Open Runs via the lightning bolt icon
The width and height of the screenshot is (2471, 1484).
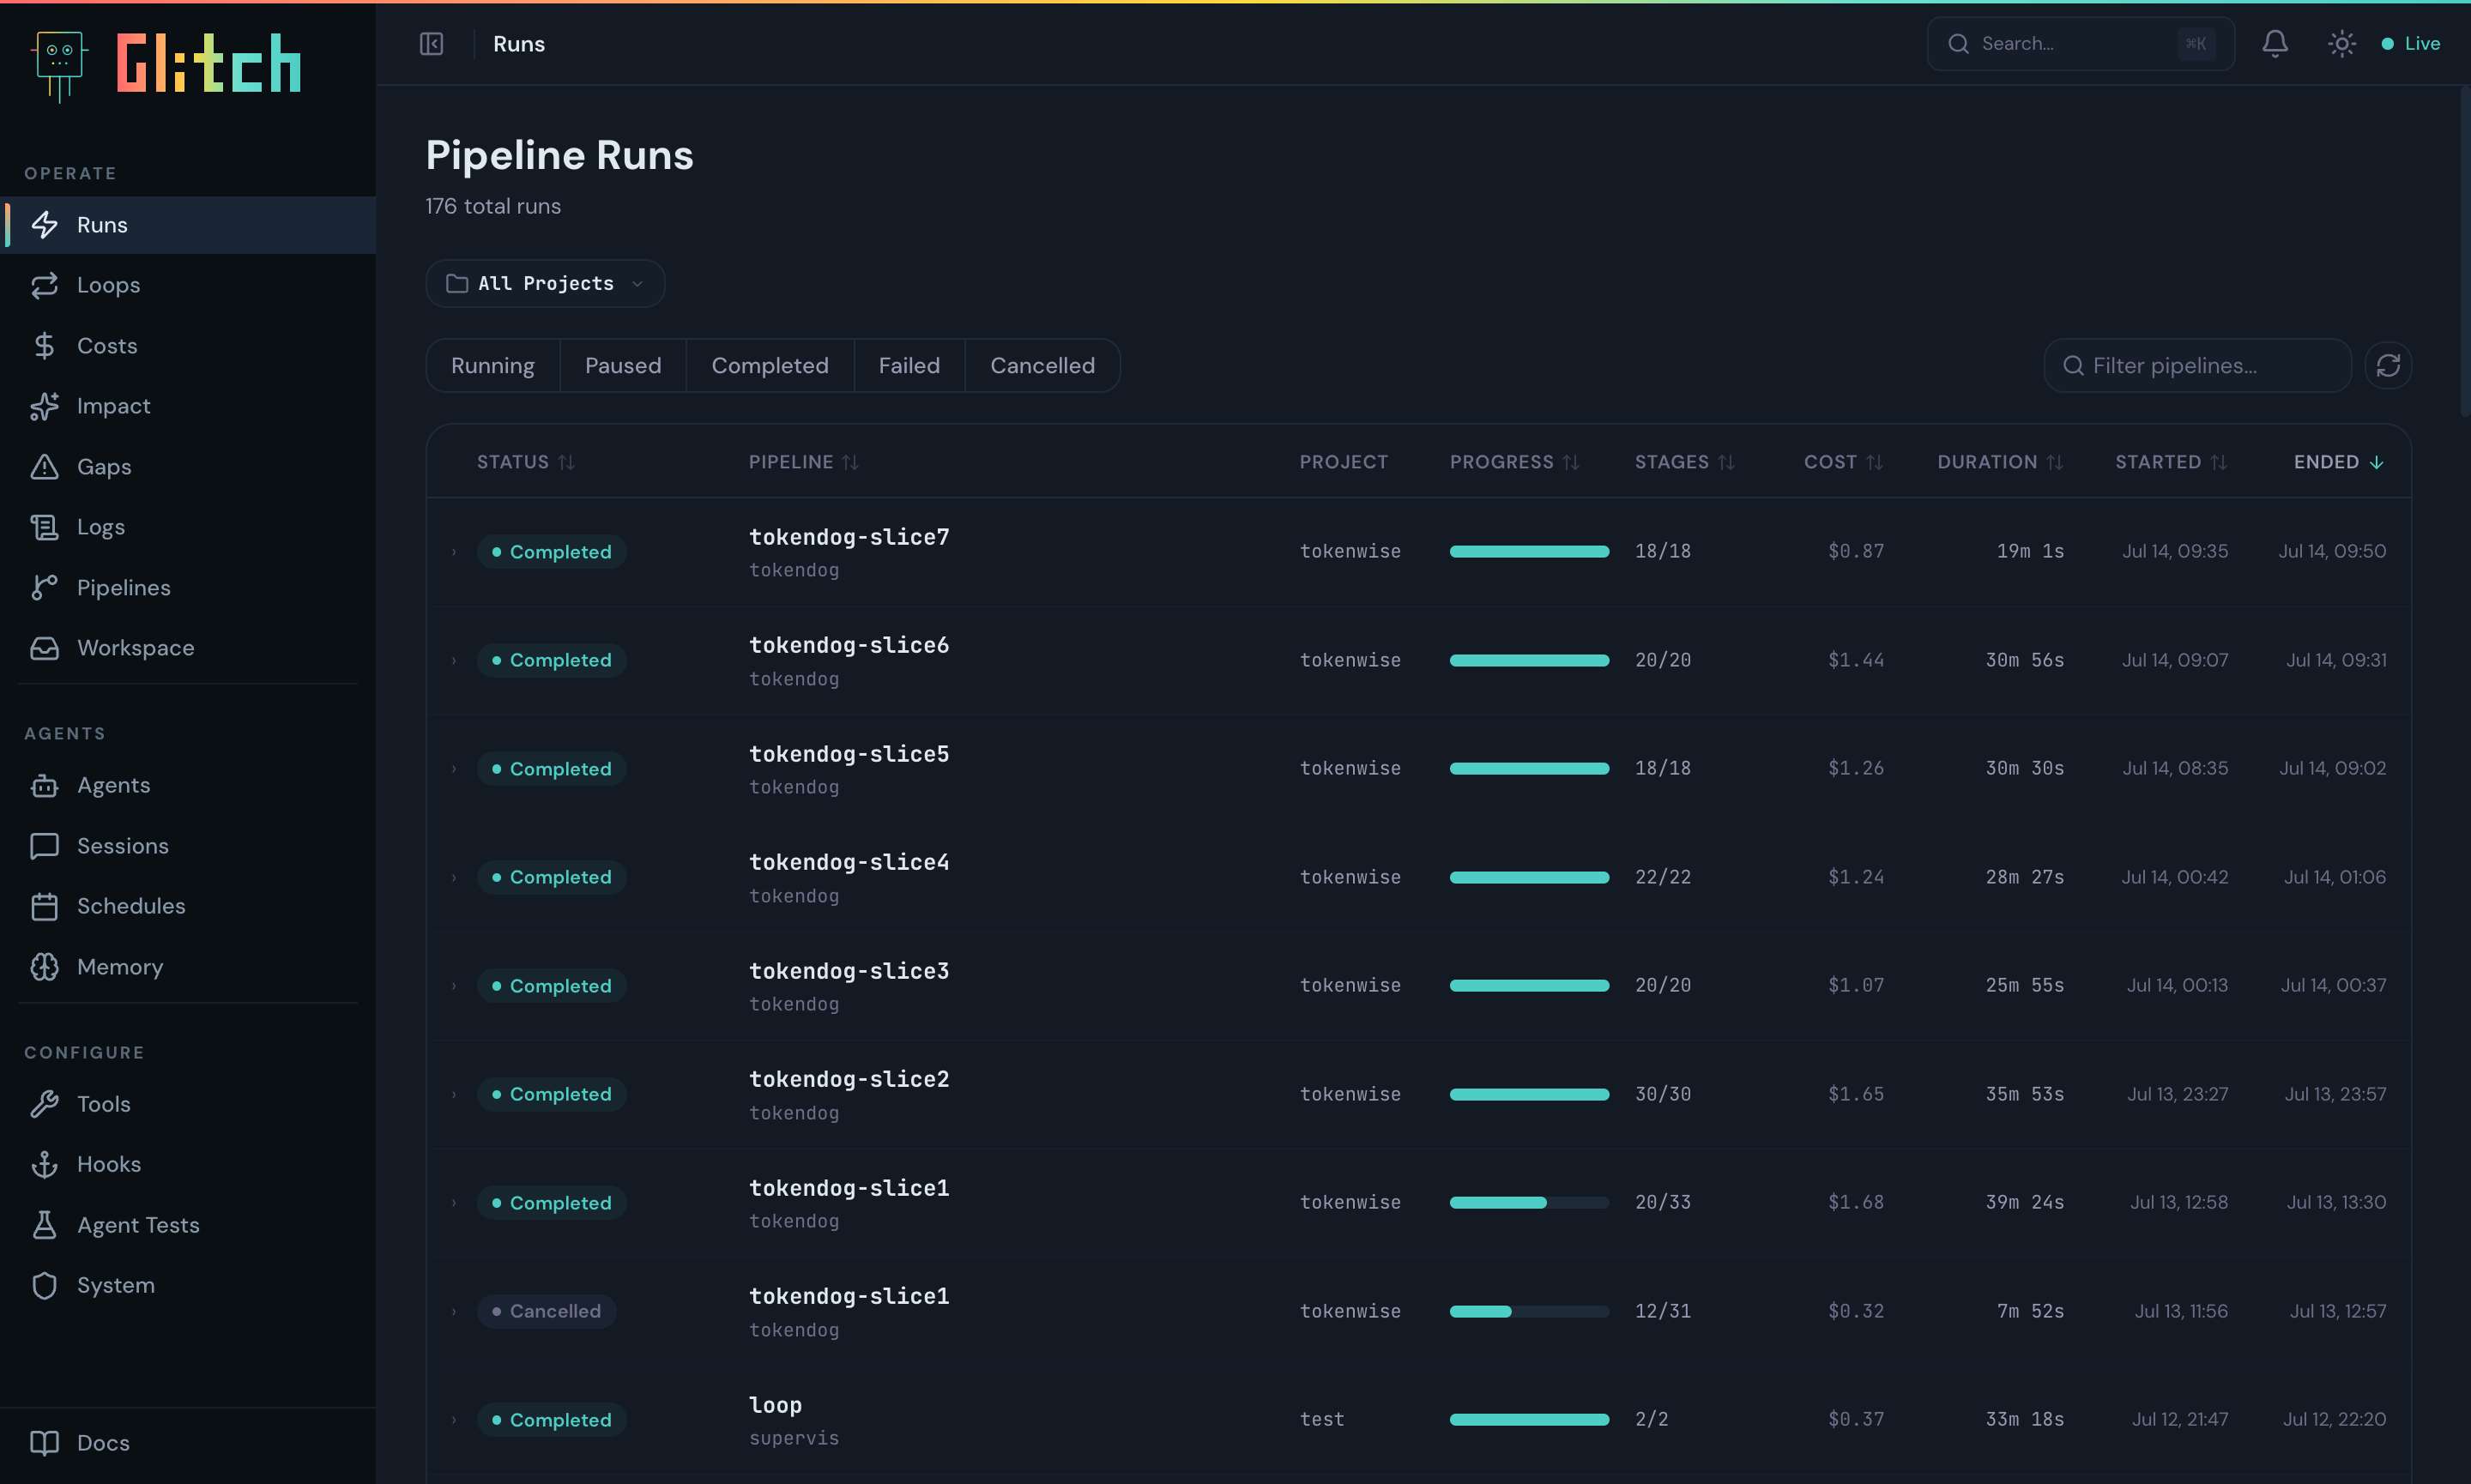click(44, 225)
